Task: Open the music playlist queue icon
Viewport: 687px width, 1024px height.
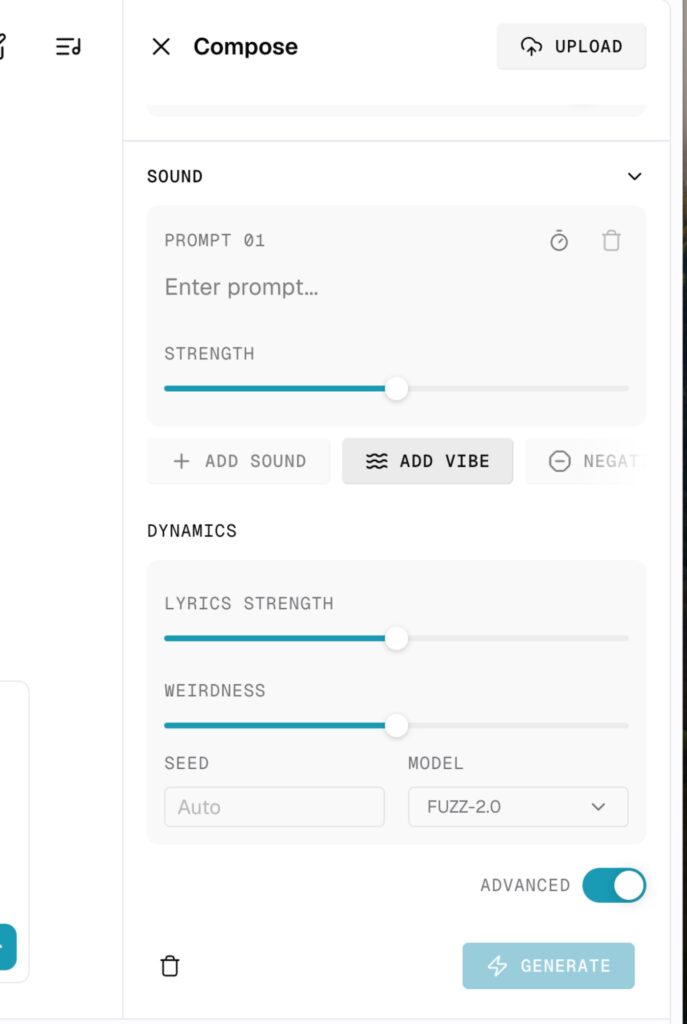Action: [66, 46]
